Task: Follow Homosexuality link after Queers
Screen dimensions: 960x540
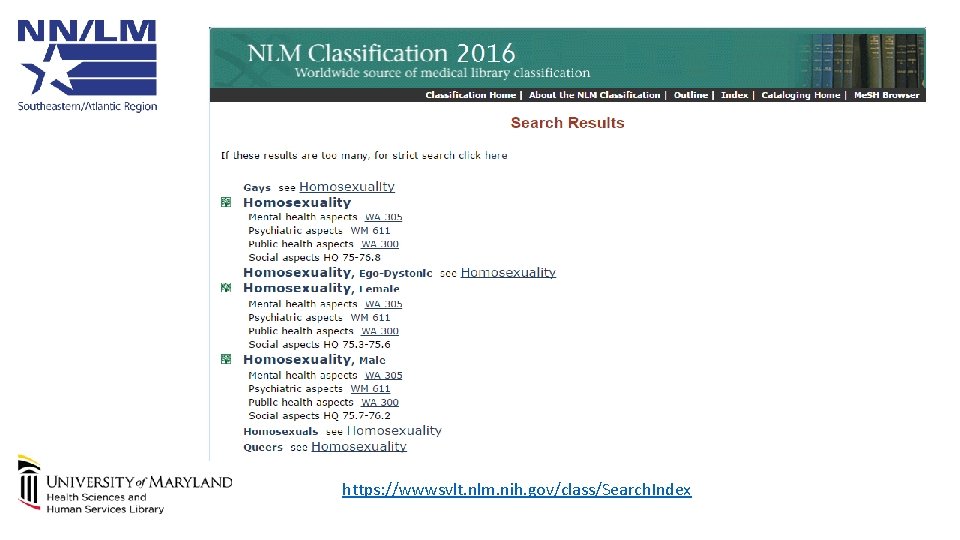Action: pos(359,446)
